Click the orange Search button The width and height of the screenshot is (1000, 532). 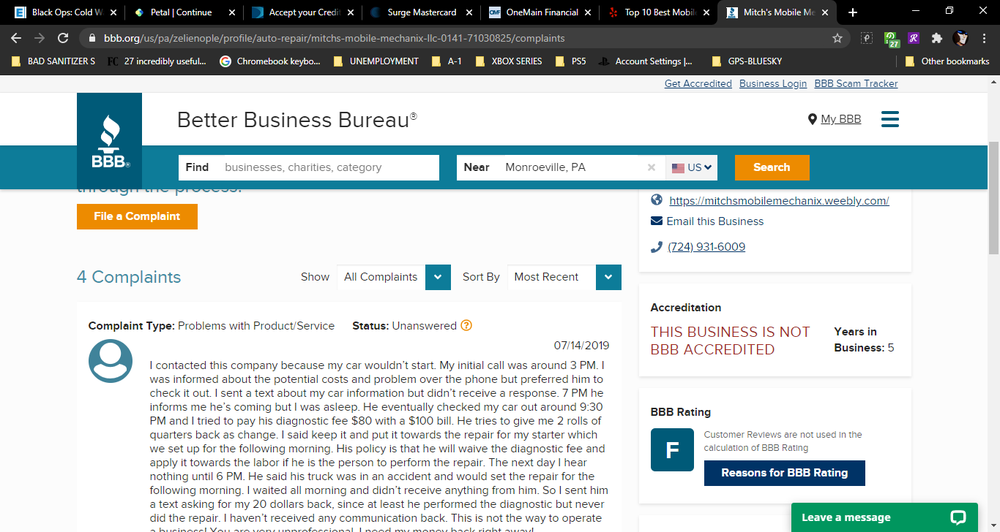(x=772, y=167)
